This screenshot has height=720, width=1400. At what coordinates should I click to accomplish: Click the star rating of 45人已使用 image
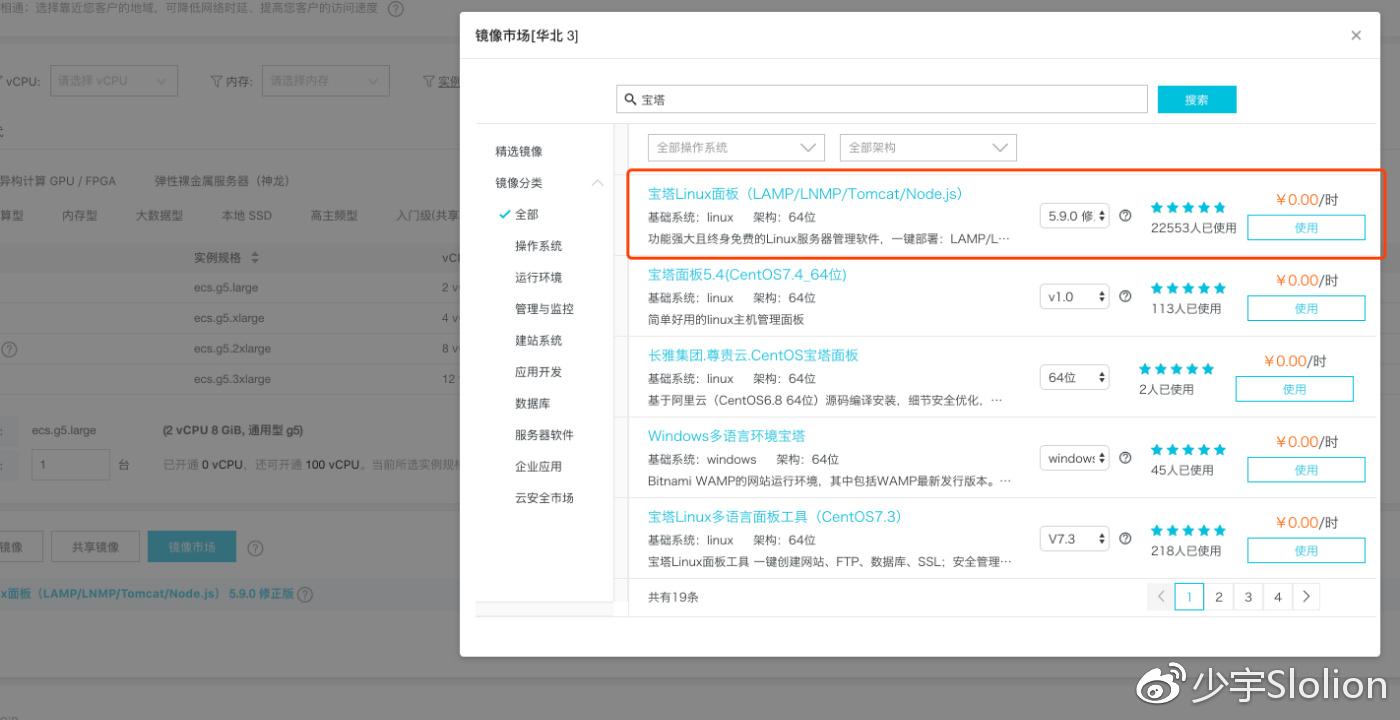[1188, 450]
